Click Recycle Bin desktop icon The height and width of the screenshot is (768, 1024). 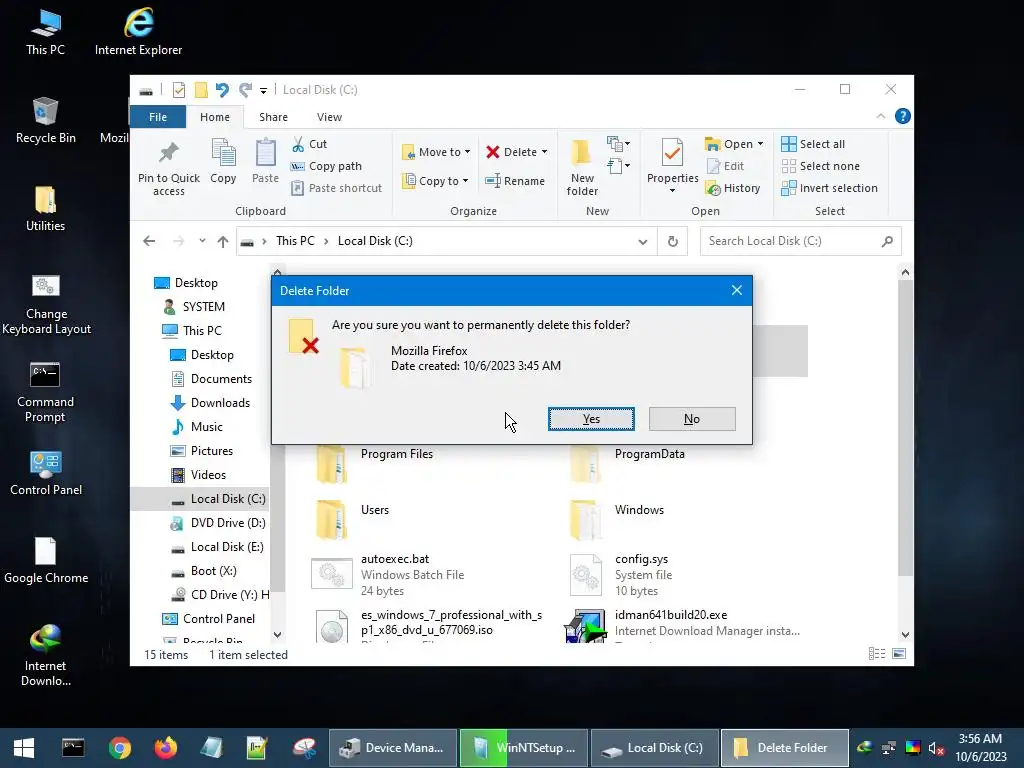point(45,120)
